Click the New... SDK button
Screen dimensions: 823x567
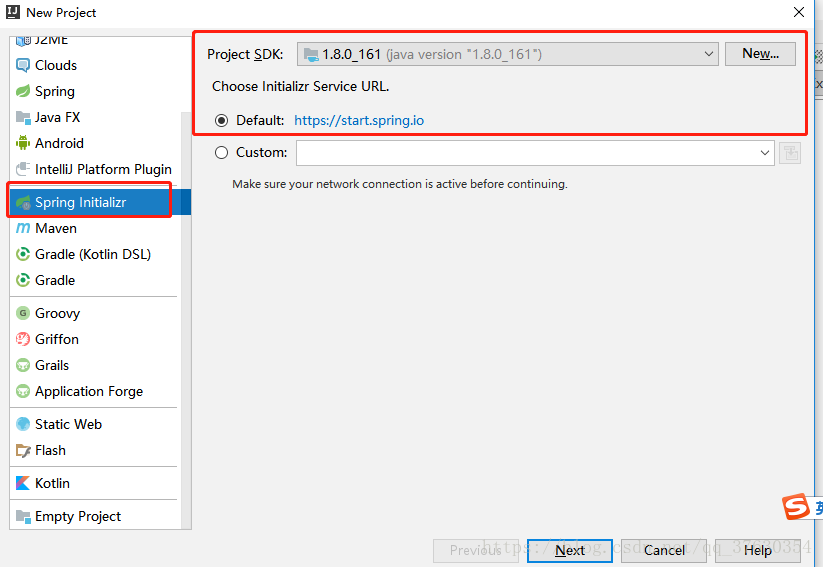(x=760, y=54)
